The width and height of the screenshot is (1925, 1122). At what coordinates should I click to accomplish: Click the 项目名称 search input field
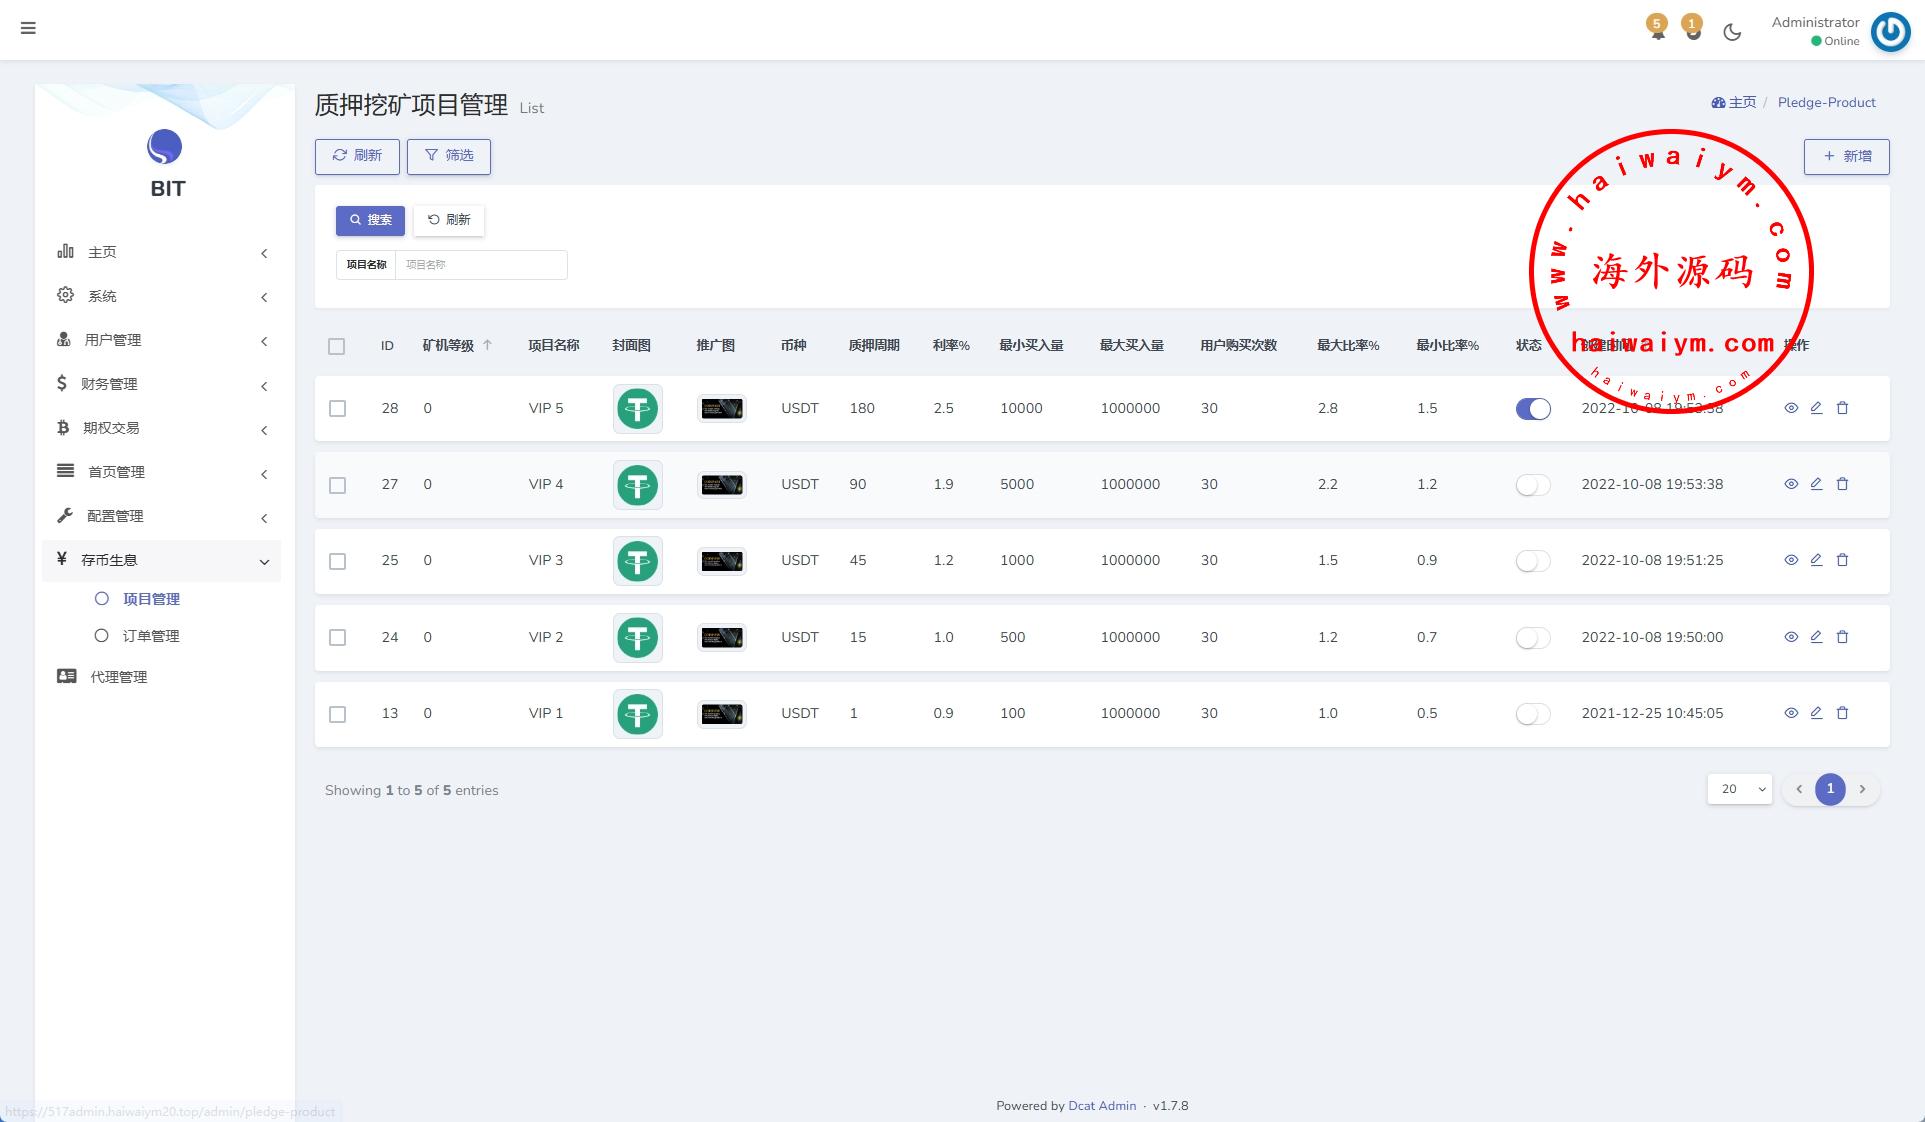pyautogui.click(x=480, y=265)
